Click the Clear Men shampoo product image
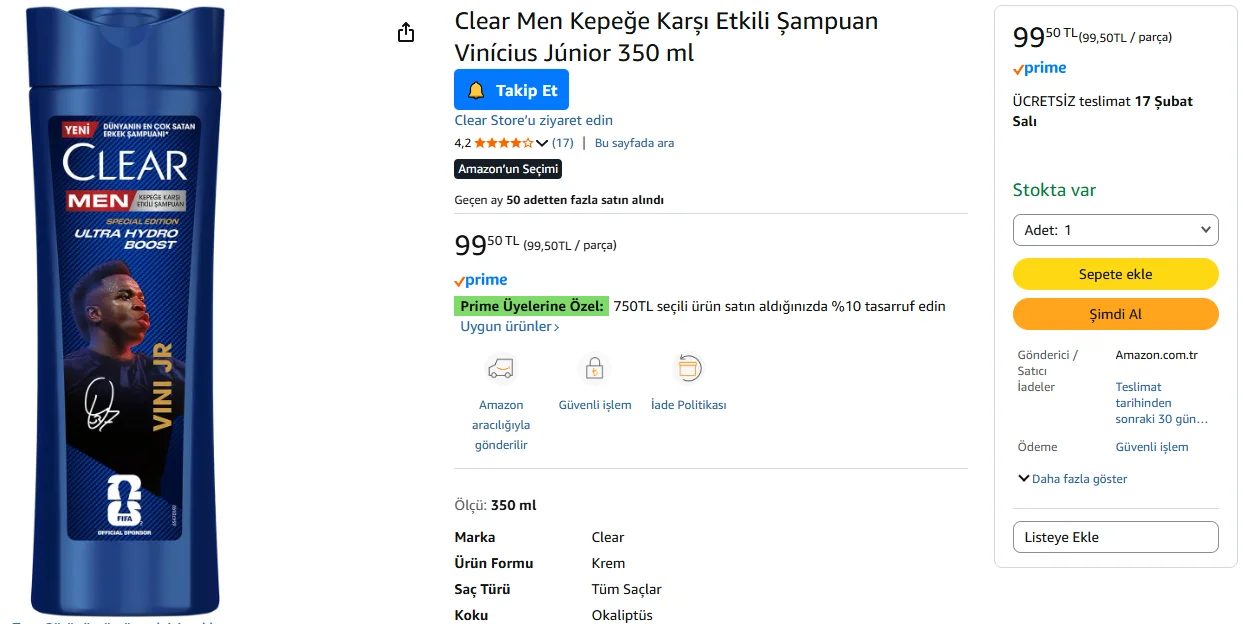The image size is (1243, 624). pyautogui.click(x=125, y=310)
